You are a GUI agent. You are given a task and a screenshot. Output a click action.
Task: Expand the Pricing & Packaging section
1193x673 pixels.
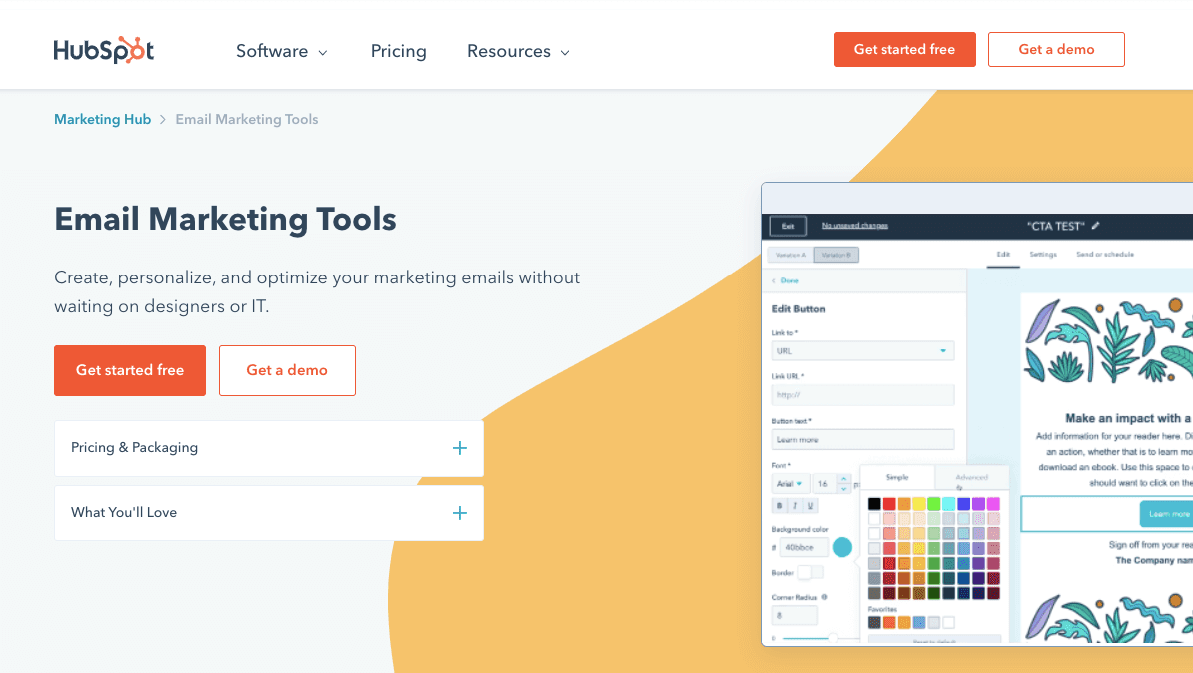pyautogui.click(x=269, y=448)
